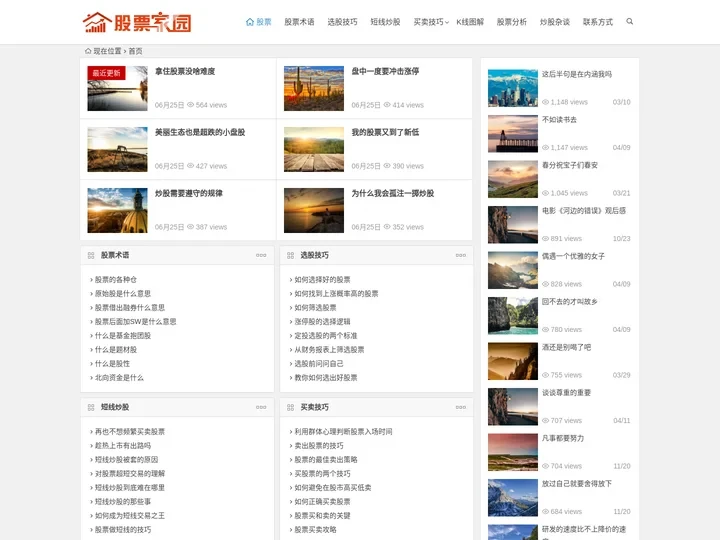This screenshot has height=540, width=720.
Task: Open 短线炒股 in the top navigation
Action: (385, 22)
